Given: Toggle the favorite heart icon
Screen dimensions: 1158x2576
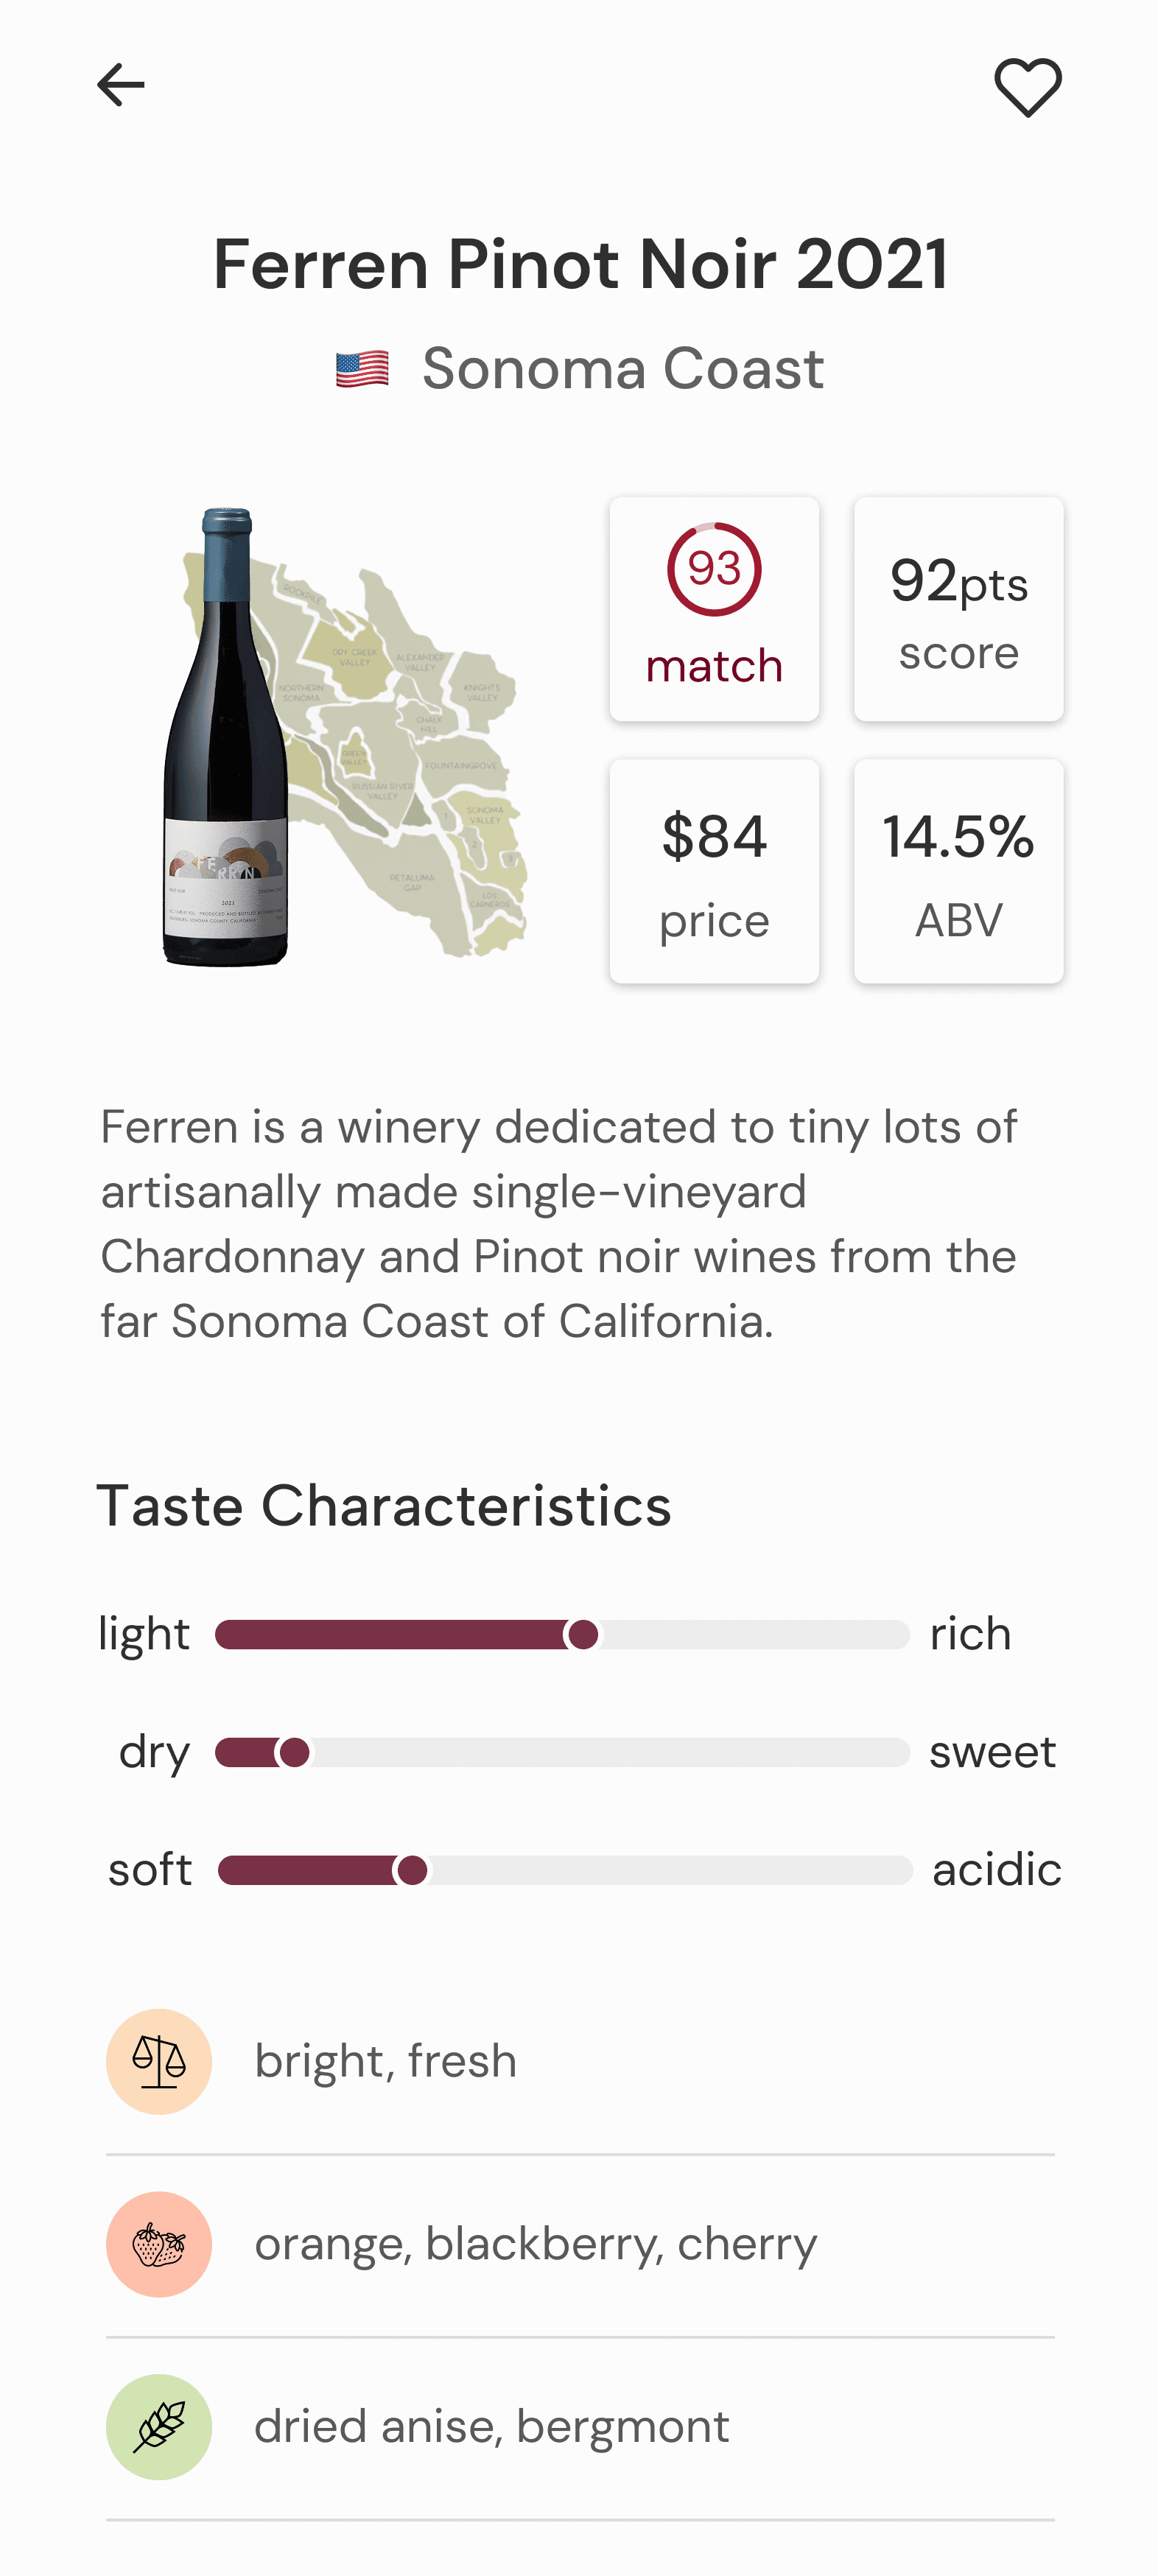Looking at the screenshot, I should (x=1027, y=87).
